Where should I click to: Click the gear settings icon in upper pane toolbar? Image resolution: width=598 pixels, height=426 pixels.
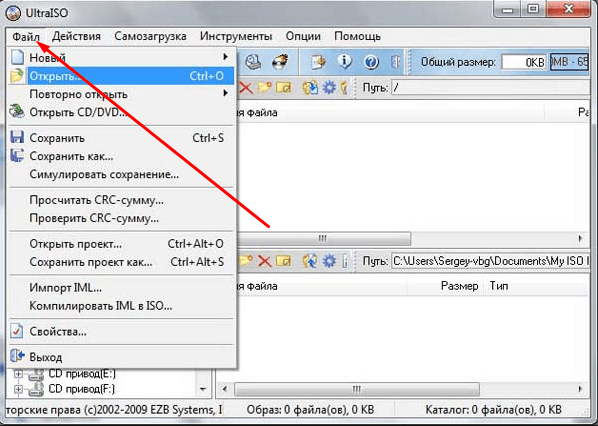[329, 88]
